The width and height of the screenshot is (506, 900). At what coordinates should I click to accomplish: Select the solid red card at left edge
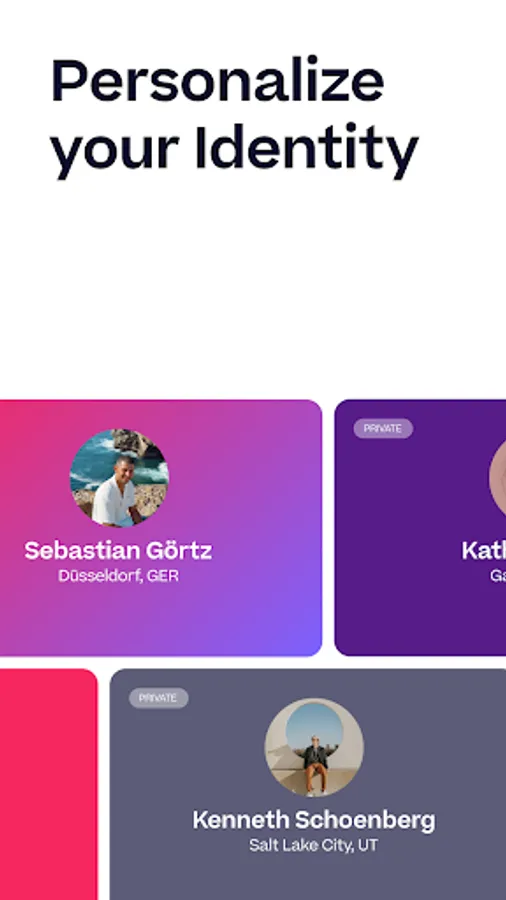click(48, 784)
